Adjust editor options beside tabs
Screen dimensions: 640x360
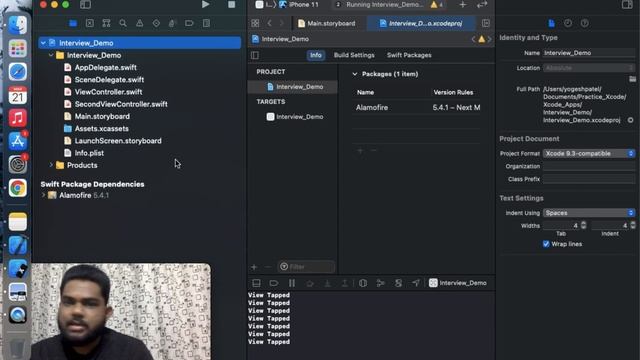pos(486,23)
